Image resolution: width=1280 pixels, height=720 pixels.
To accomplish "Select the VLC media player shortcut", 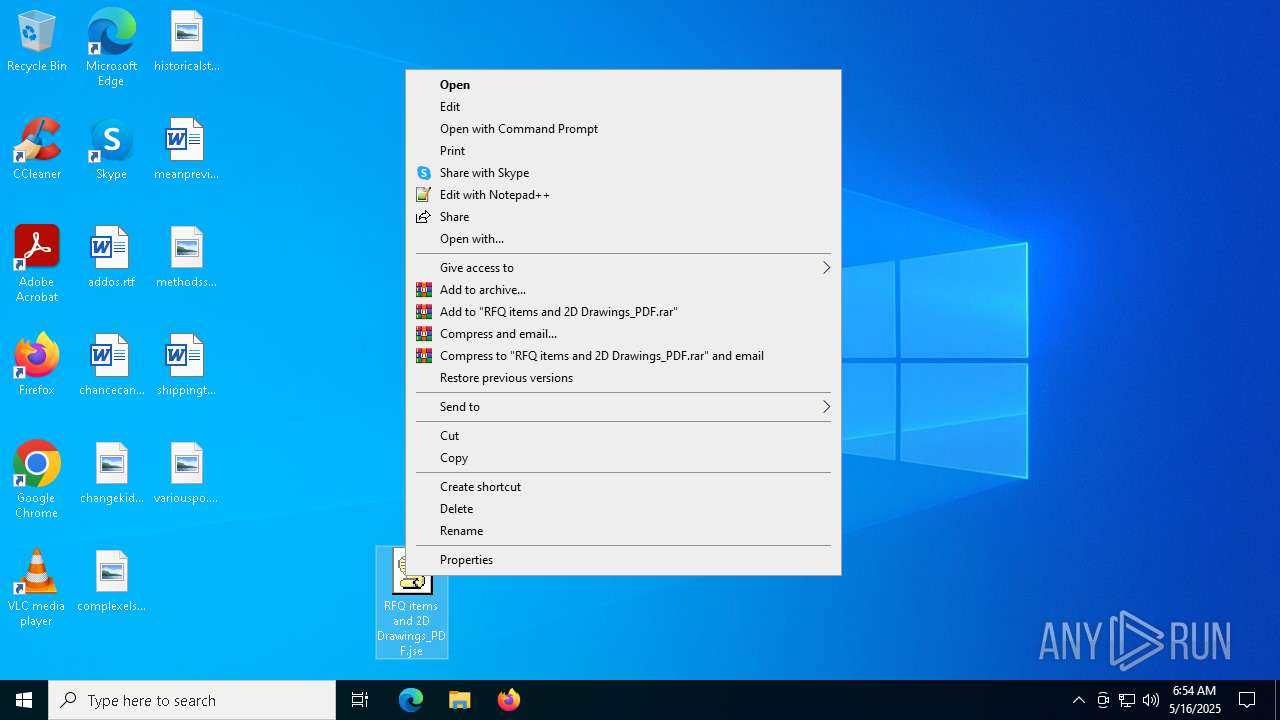I will click(37, 588).
